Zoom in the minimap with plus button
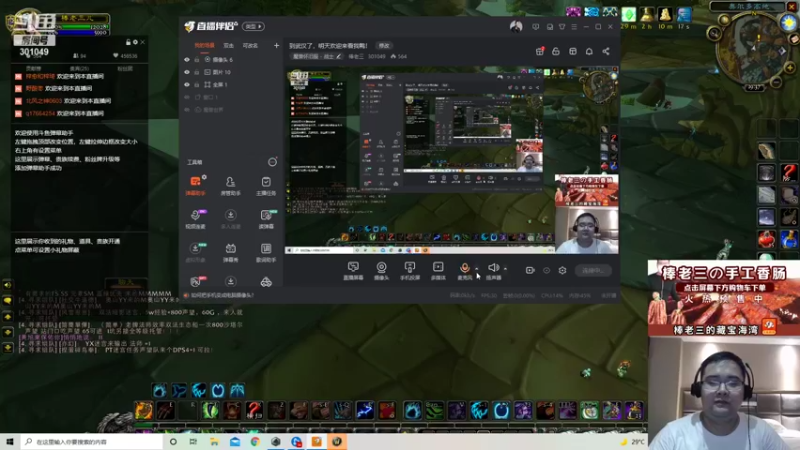Viewport: 800px width, 450px height. tap(789, 67)
